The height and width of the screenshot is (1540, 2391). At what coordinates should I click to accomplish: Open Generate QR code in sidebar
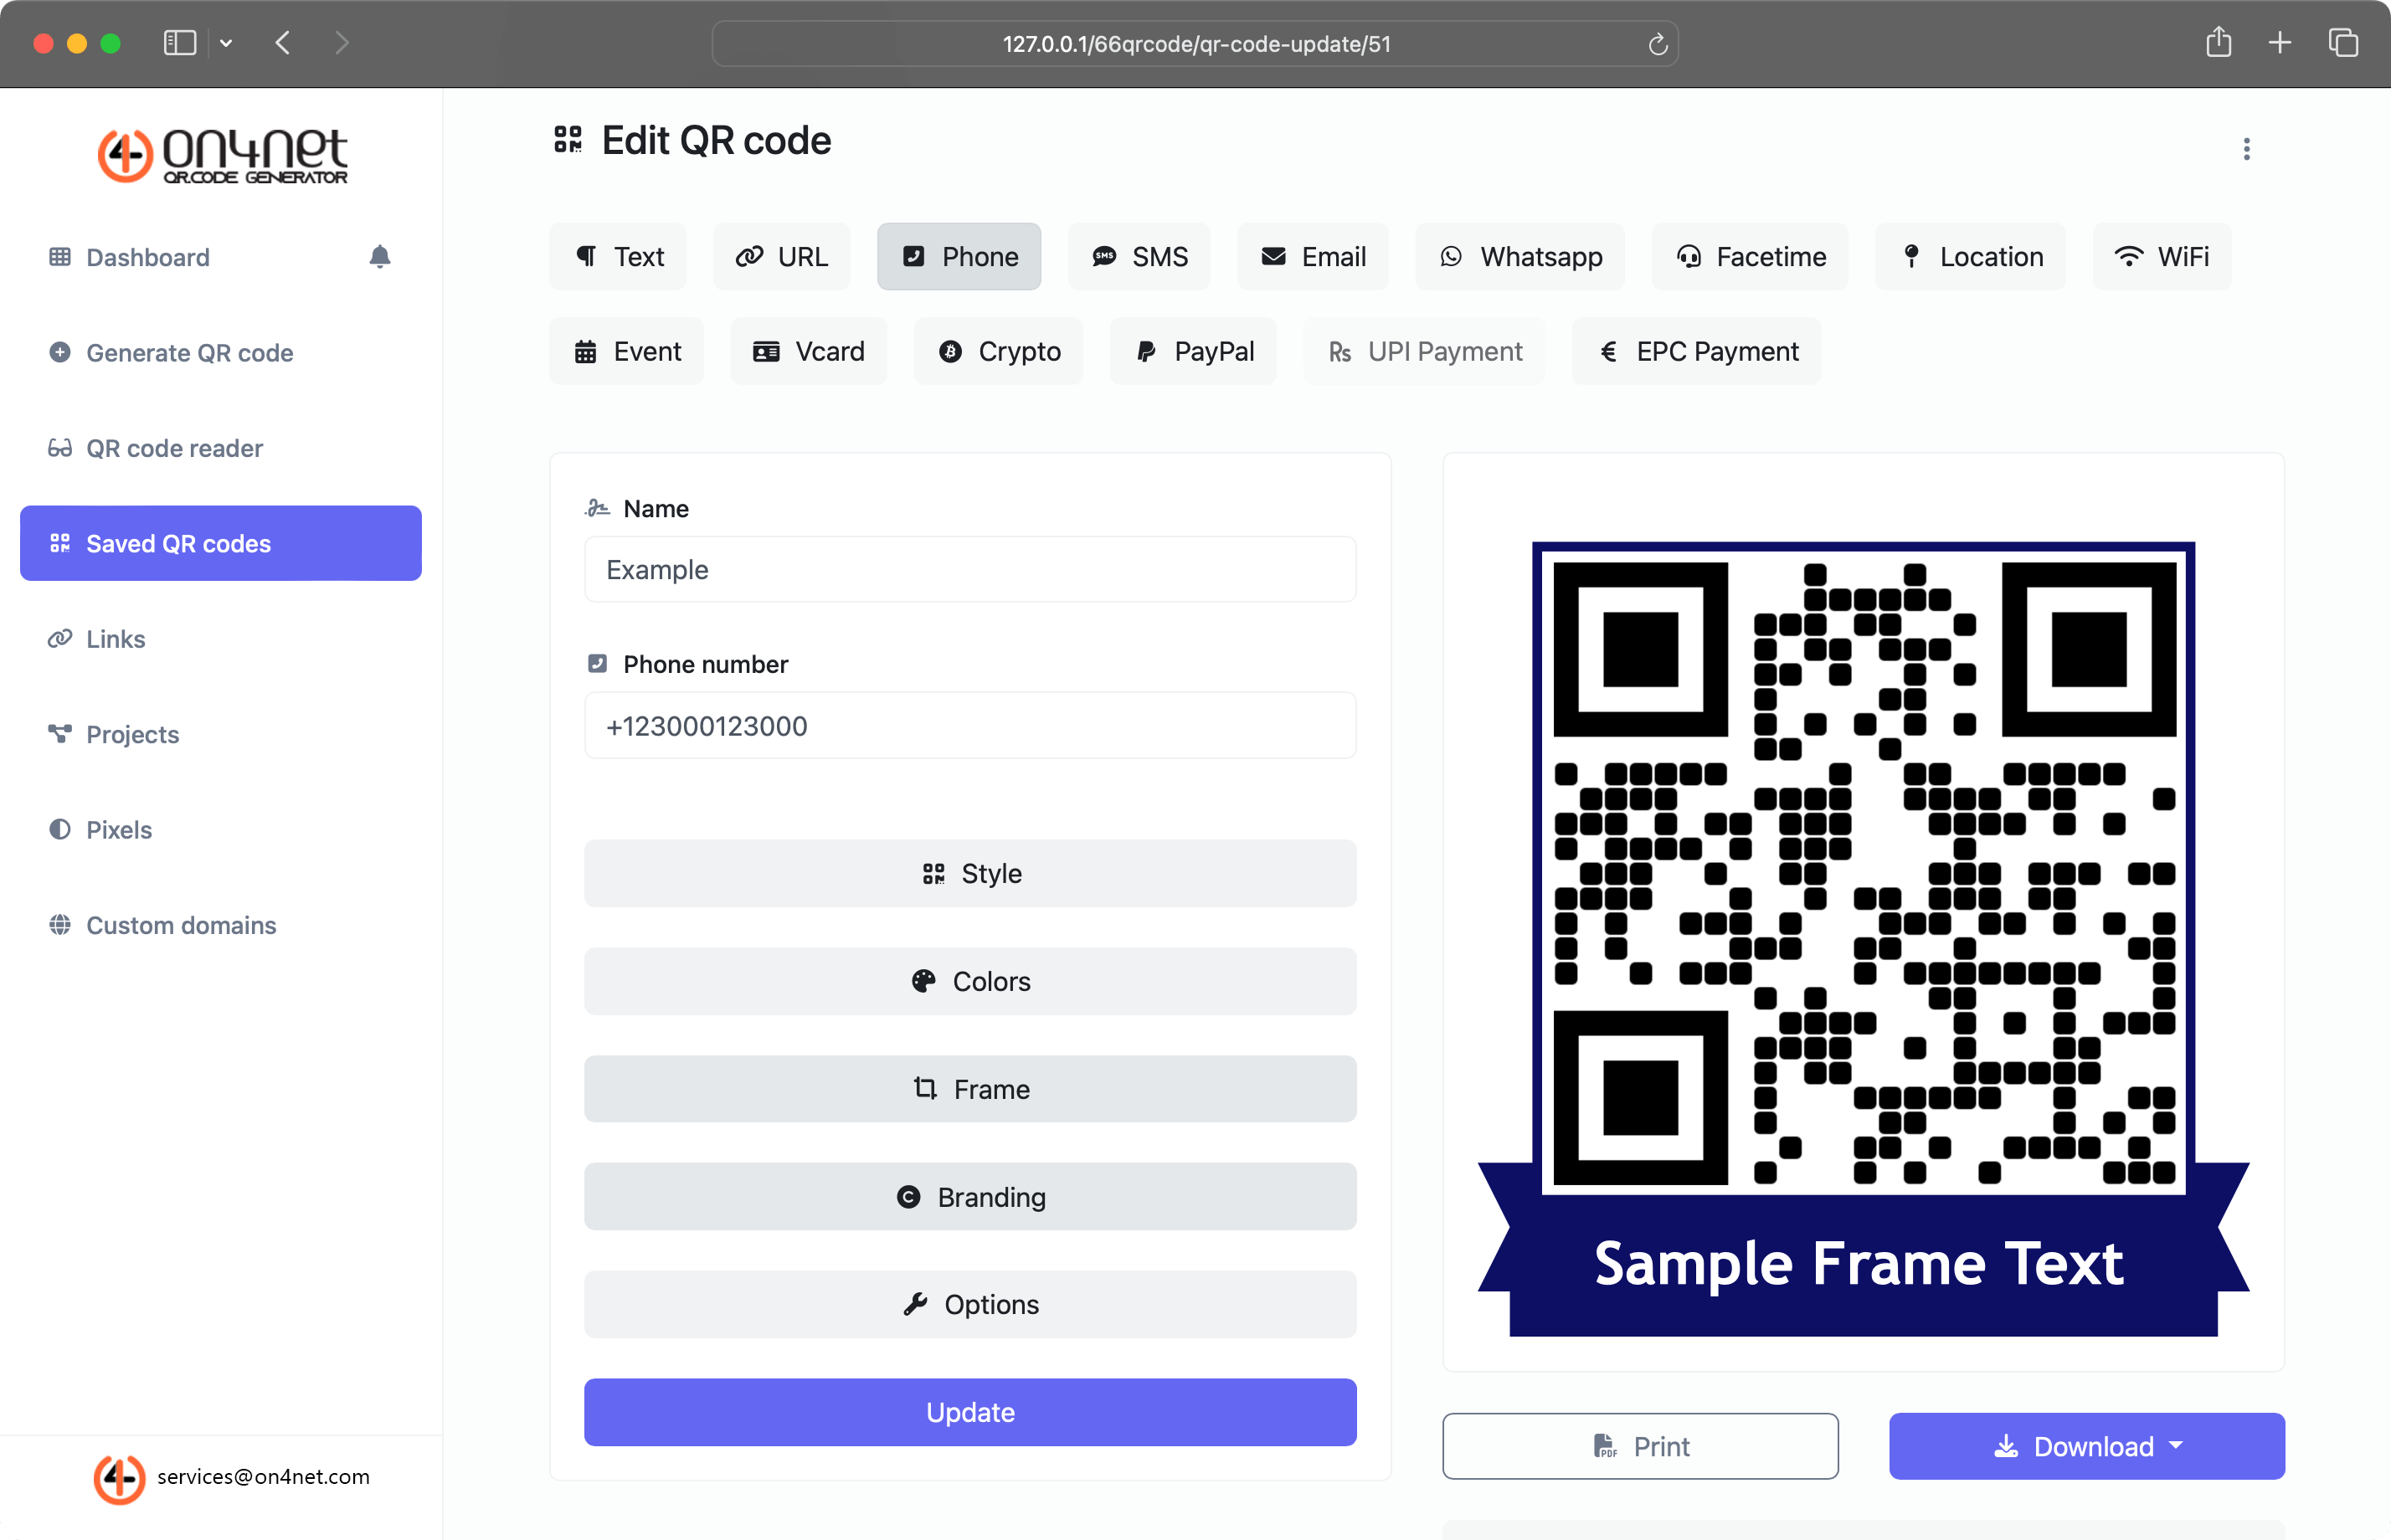tap(220, 353)
